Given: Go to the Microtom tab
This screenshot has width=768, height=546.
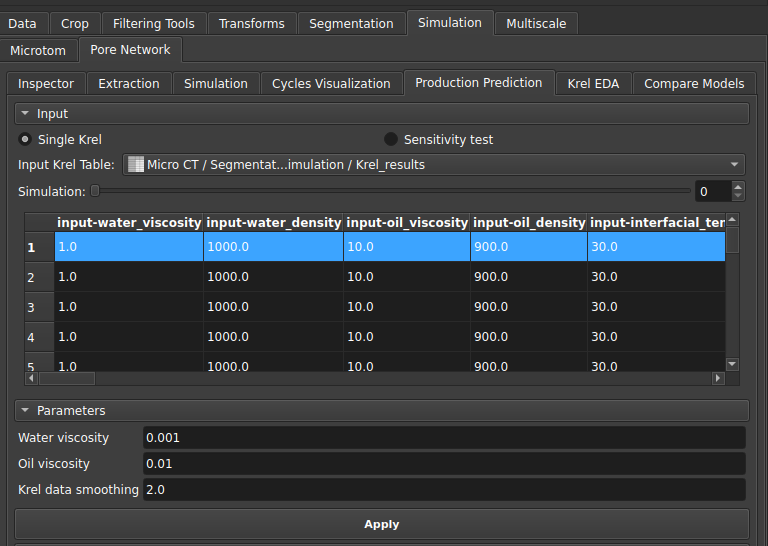Looking at the screenshot, I should click(x=38, y=50).
